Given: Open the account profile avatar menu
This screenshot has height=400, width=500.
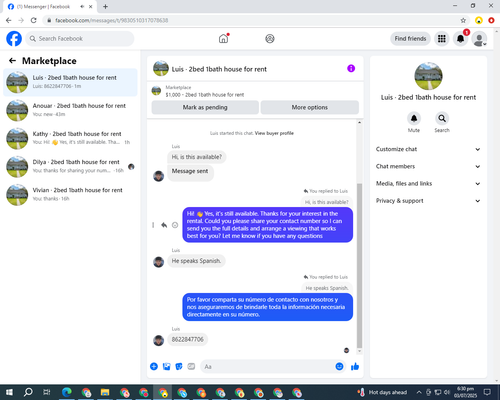Looking at the screenshot, I should pyautogui.click(x=479, y=39).
